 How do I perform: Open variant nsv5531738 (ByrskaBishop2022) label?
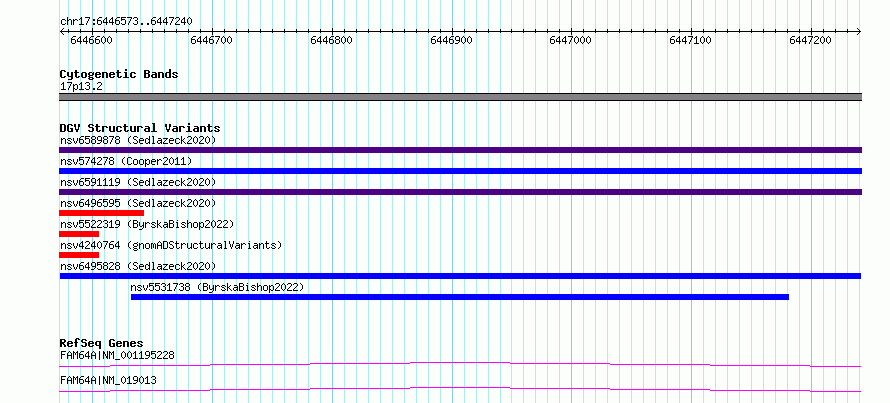click(217, 287)
